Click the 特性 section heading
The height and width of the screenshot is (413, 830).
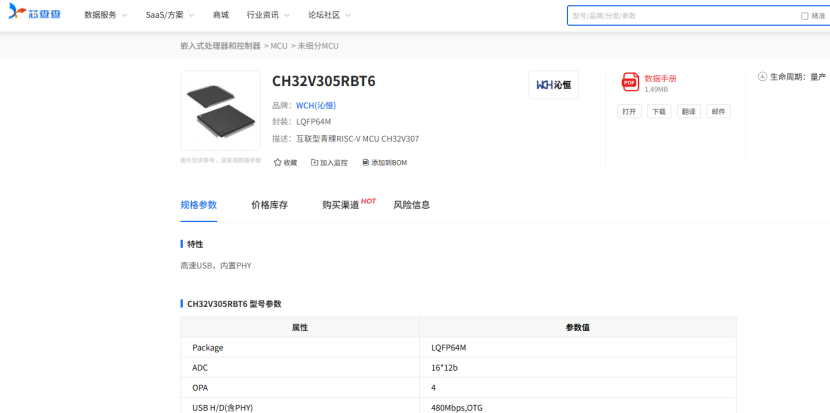tap(195, 244)
